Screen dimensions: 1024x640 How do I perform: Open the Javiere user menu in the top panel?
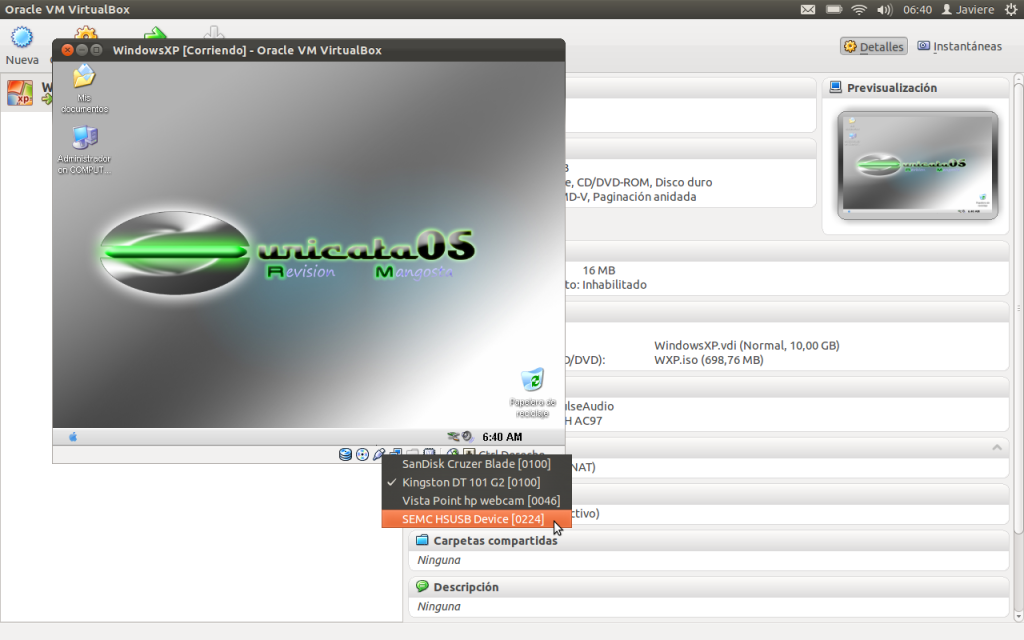coord(968,10)
